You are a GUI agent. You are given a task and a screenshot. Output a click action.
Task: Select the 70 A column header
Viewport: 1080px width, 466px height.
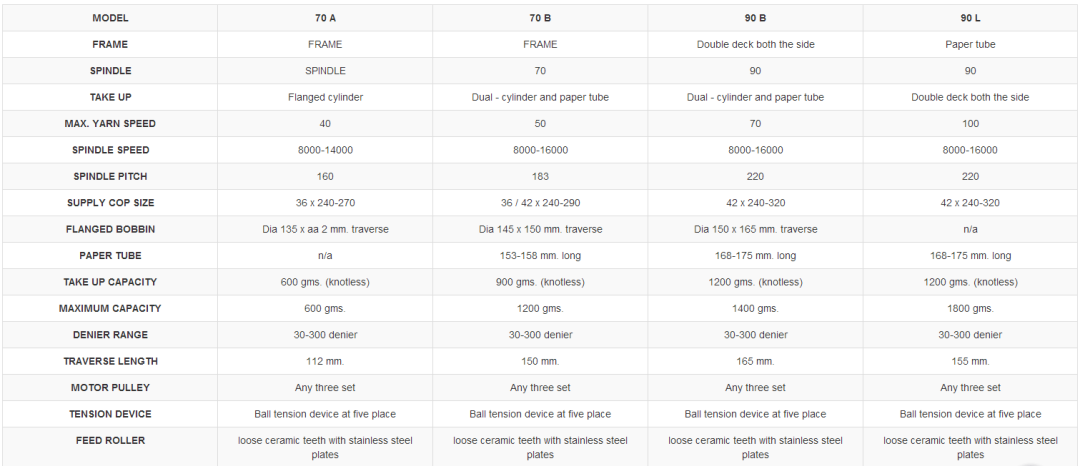tap(325, 18)
